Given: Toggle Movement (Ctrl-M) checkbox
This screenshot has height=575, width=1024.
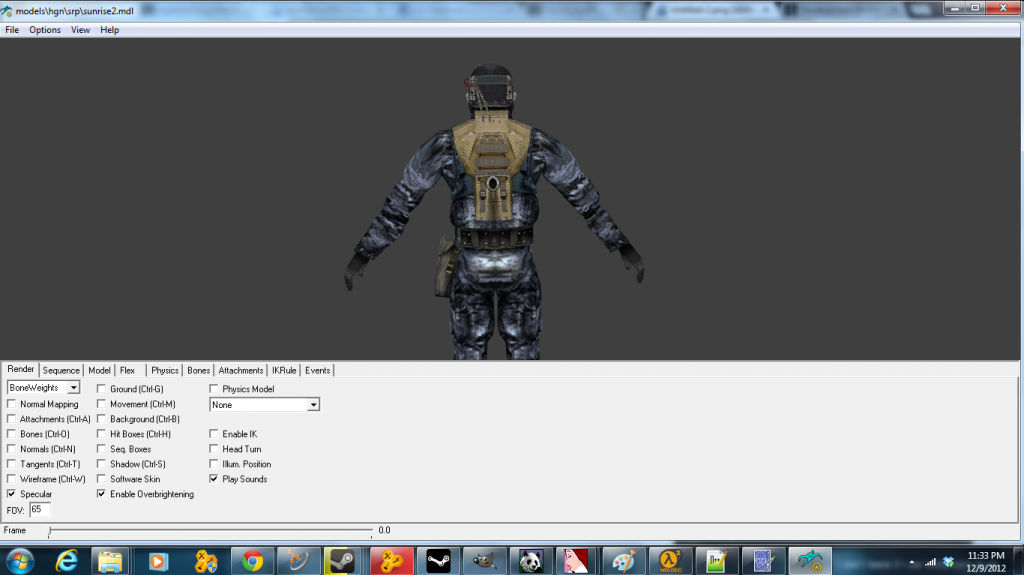Looking at the screenshot, I should (101, 404).
